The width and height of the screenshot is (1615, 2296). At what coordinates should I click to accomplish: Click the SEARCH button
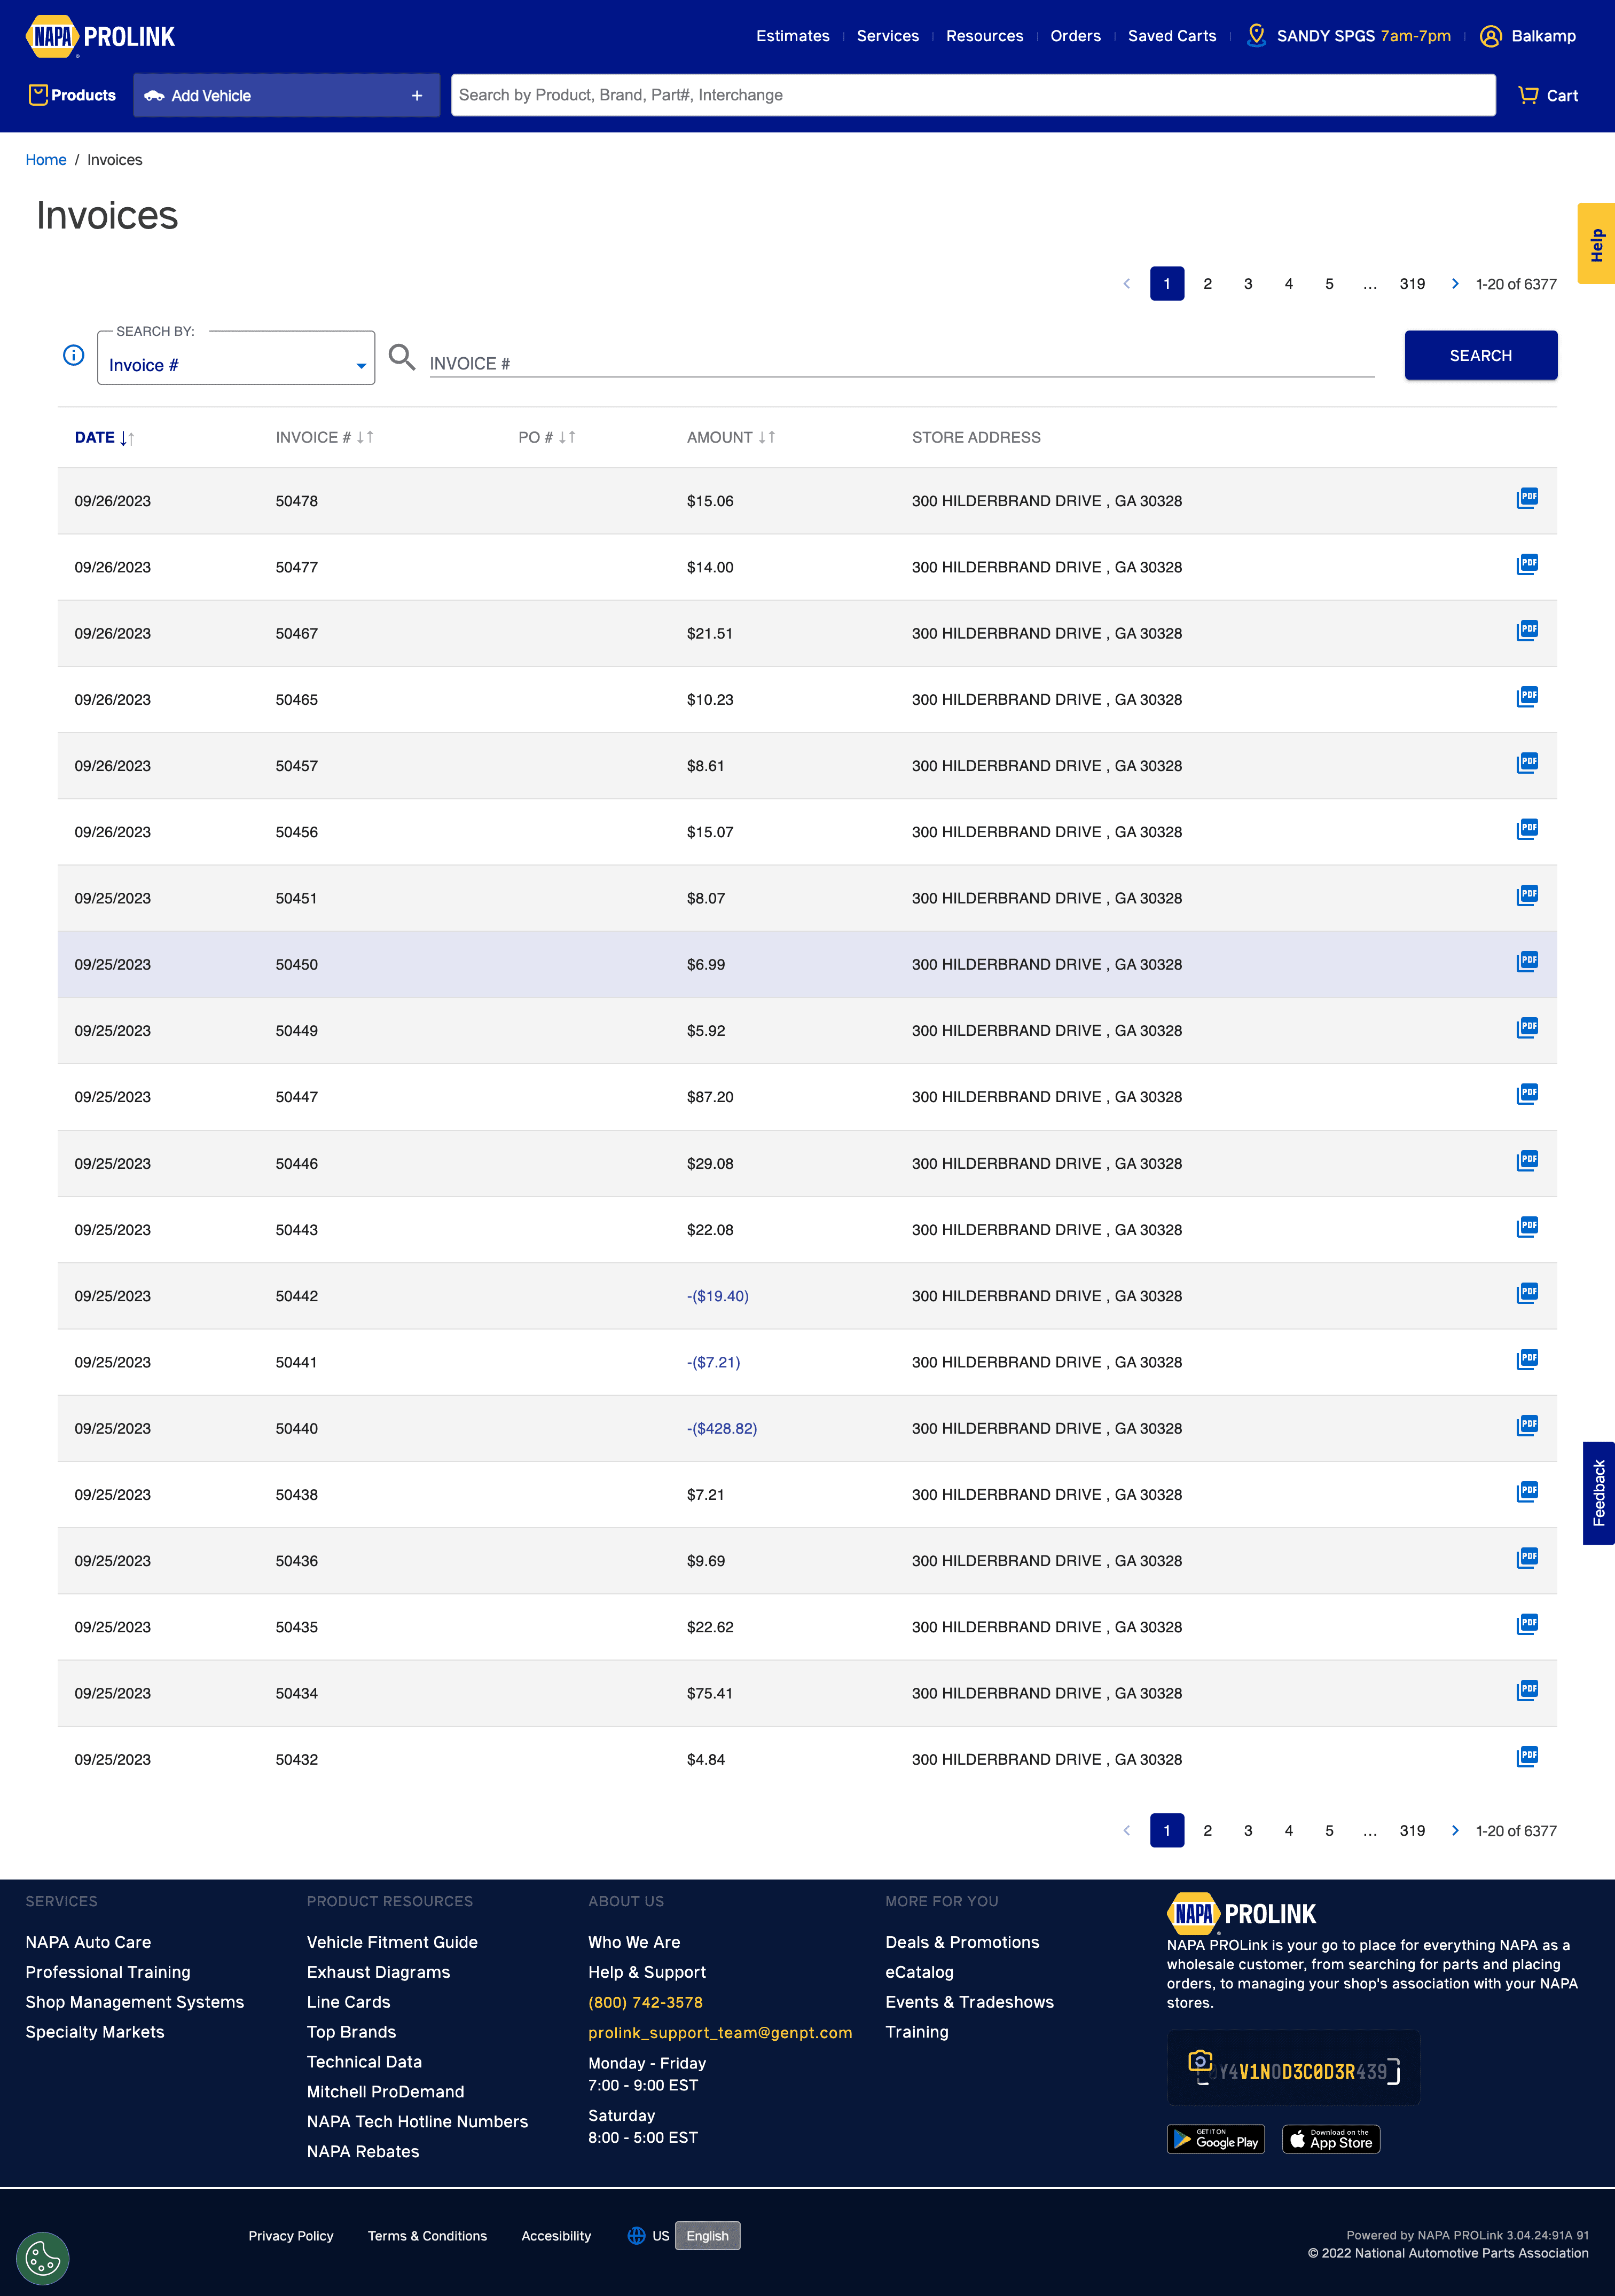1480,355
